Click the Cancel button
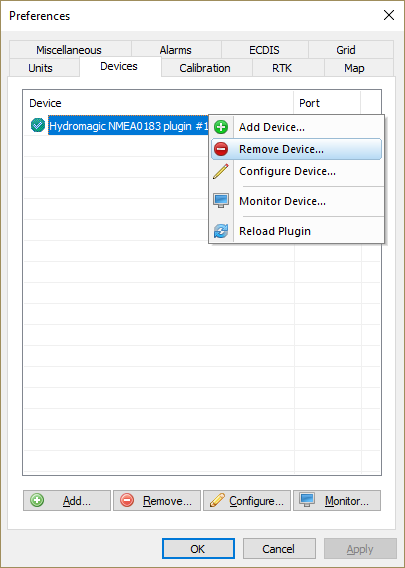This screenshot has width=405, height=568. (279, 549)
